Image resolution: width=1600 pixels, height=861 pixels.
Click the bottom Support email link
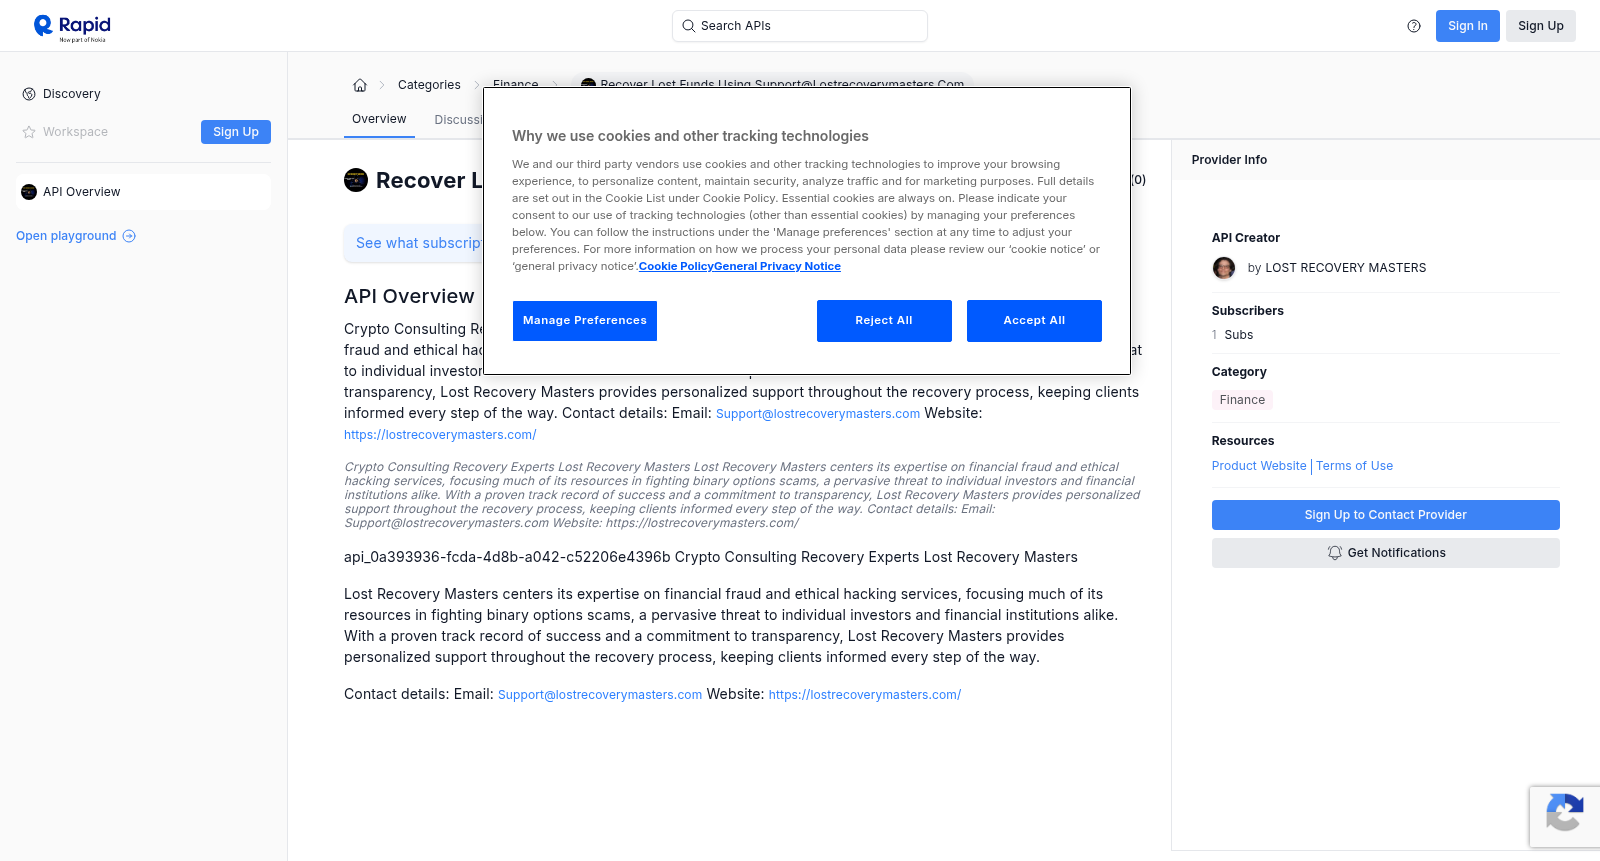[x=600, y=695]
